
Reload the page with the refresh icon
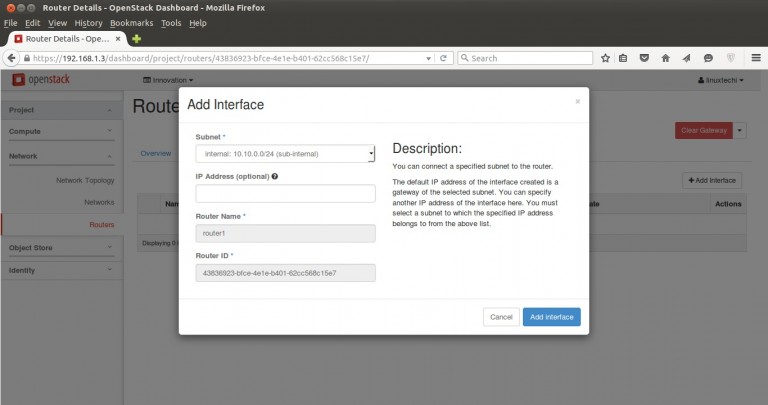coord(443,58)
